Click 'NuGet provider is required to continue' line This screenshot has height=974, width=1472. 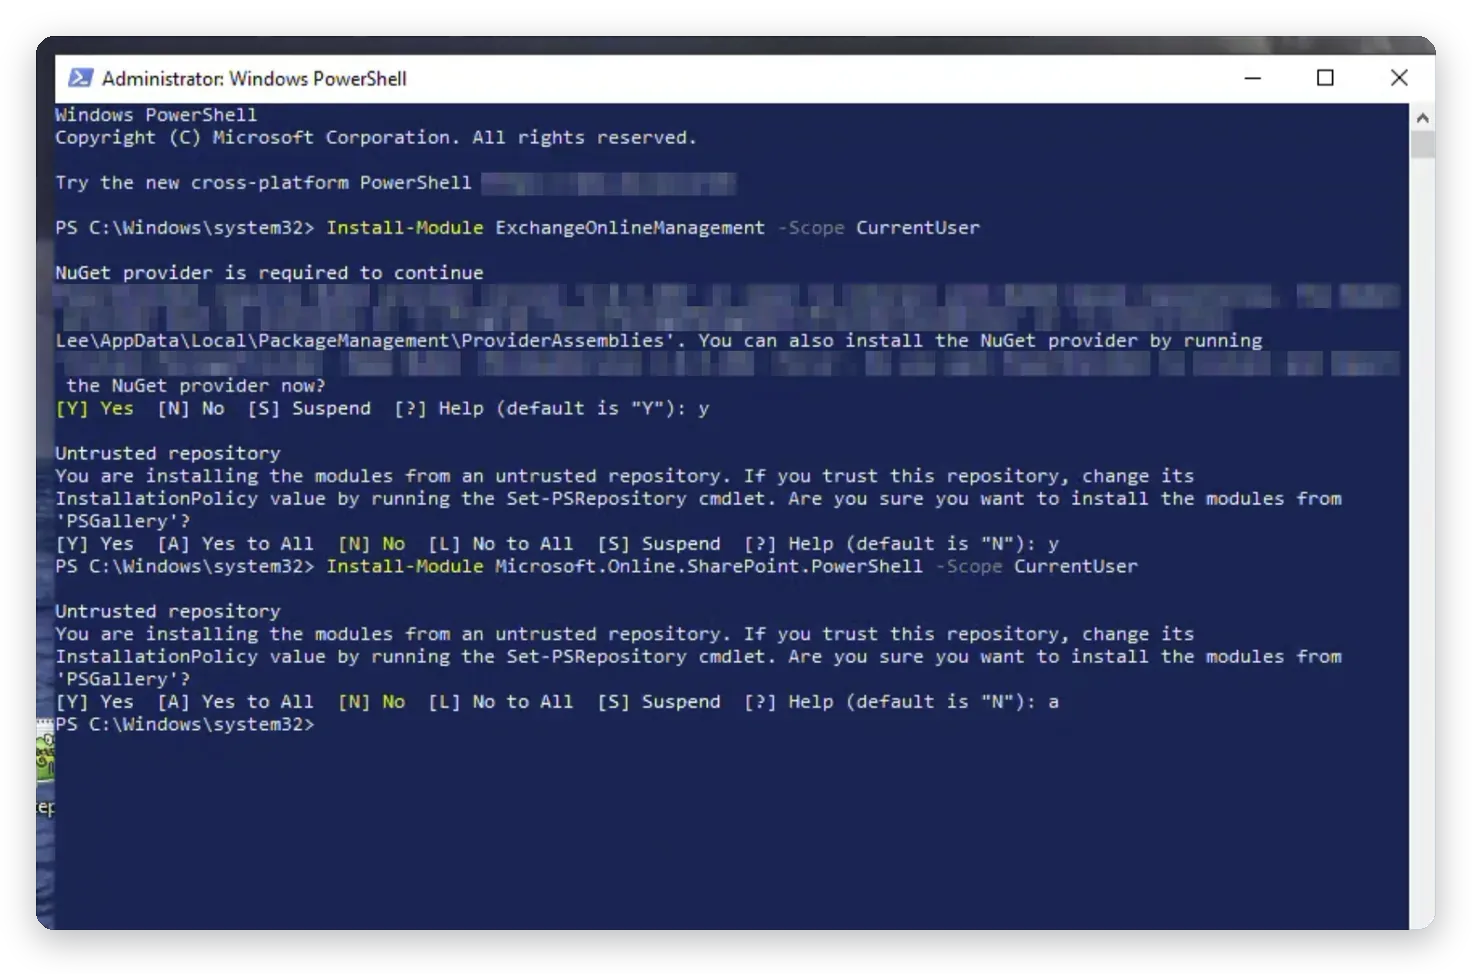tap(269, 273)
